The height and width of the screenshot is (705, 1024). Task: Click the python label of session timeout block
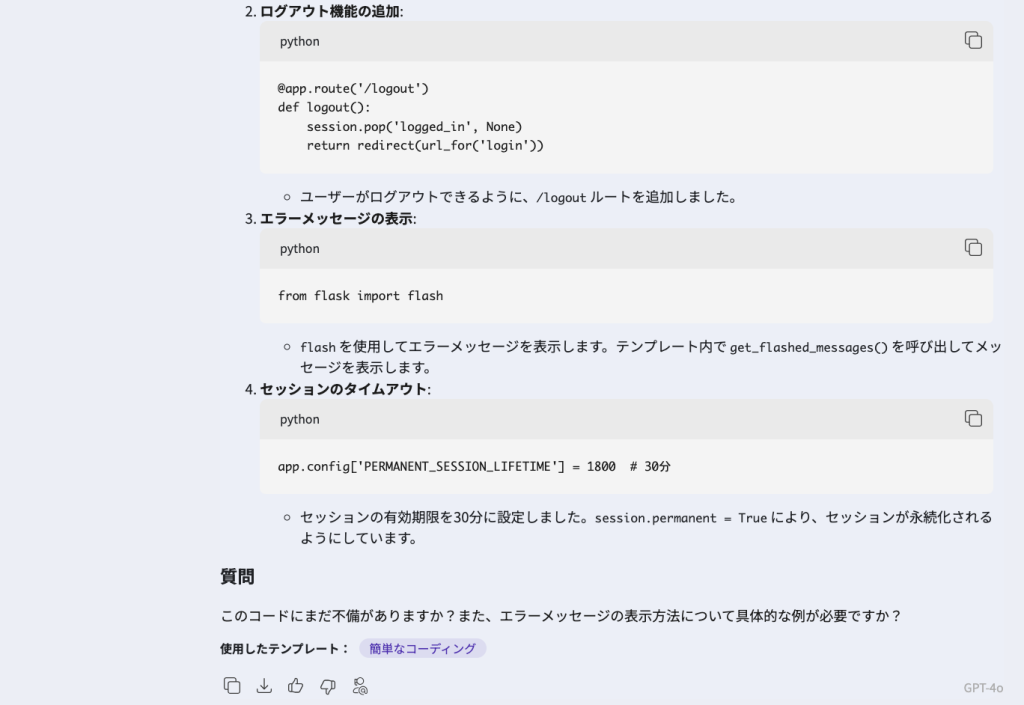tap(300, 420)
